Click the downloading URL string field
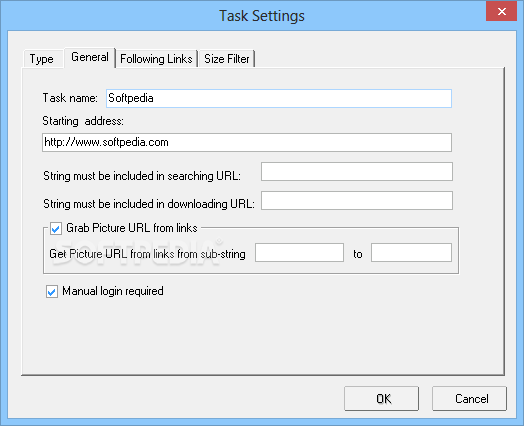The height and width of the screenshot is (426, 524). (x=357, y=200)
